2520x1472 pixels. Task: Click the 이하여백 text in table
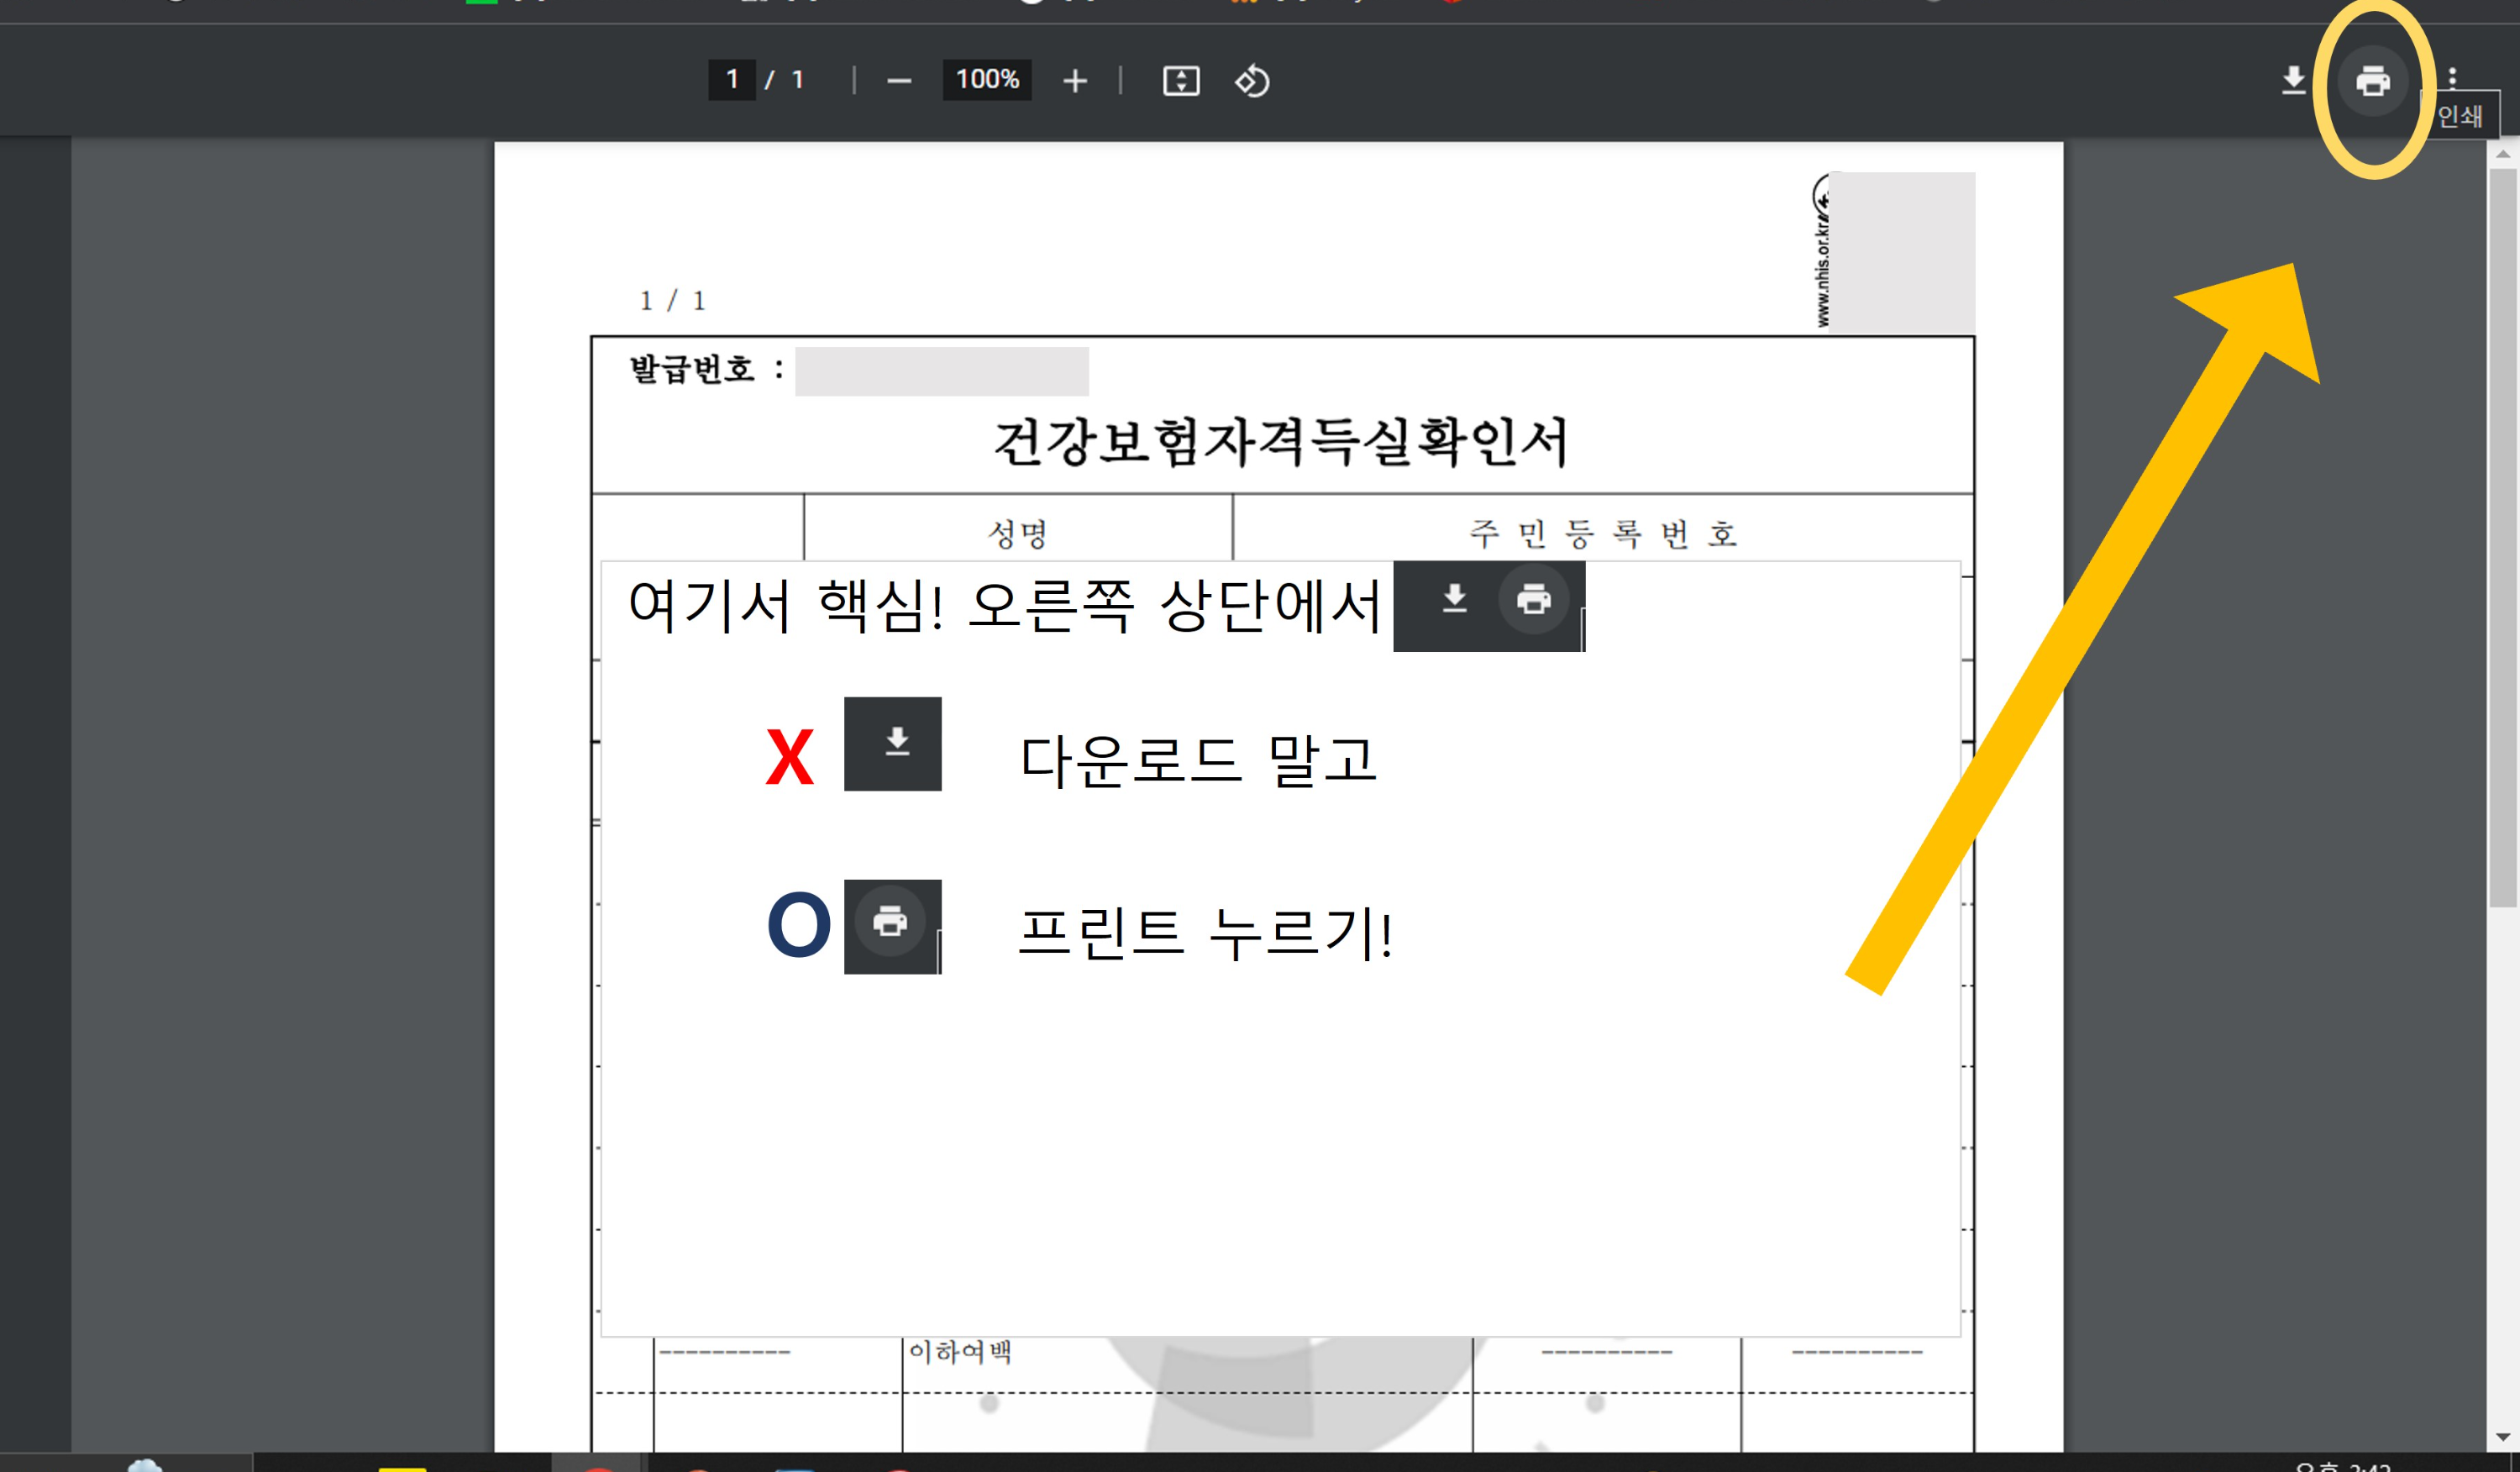(960, 1352)
